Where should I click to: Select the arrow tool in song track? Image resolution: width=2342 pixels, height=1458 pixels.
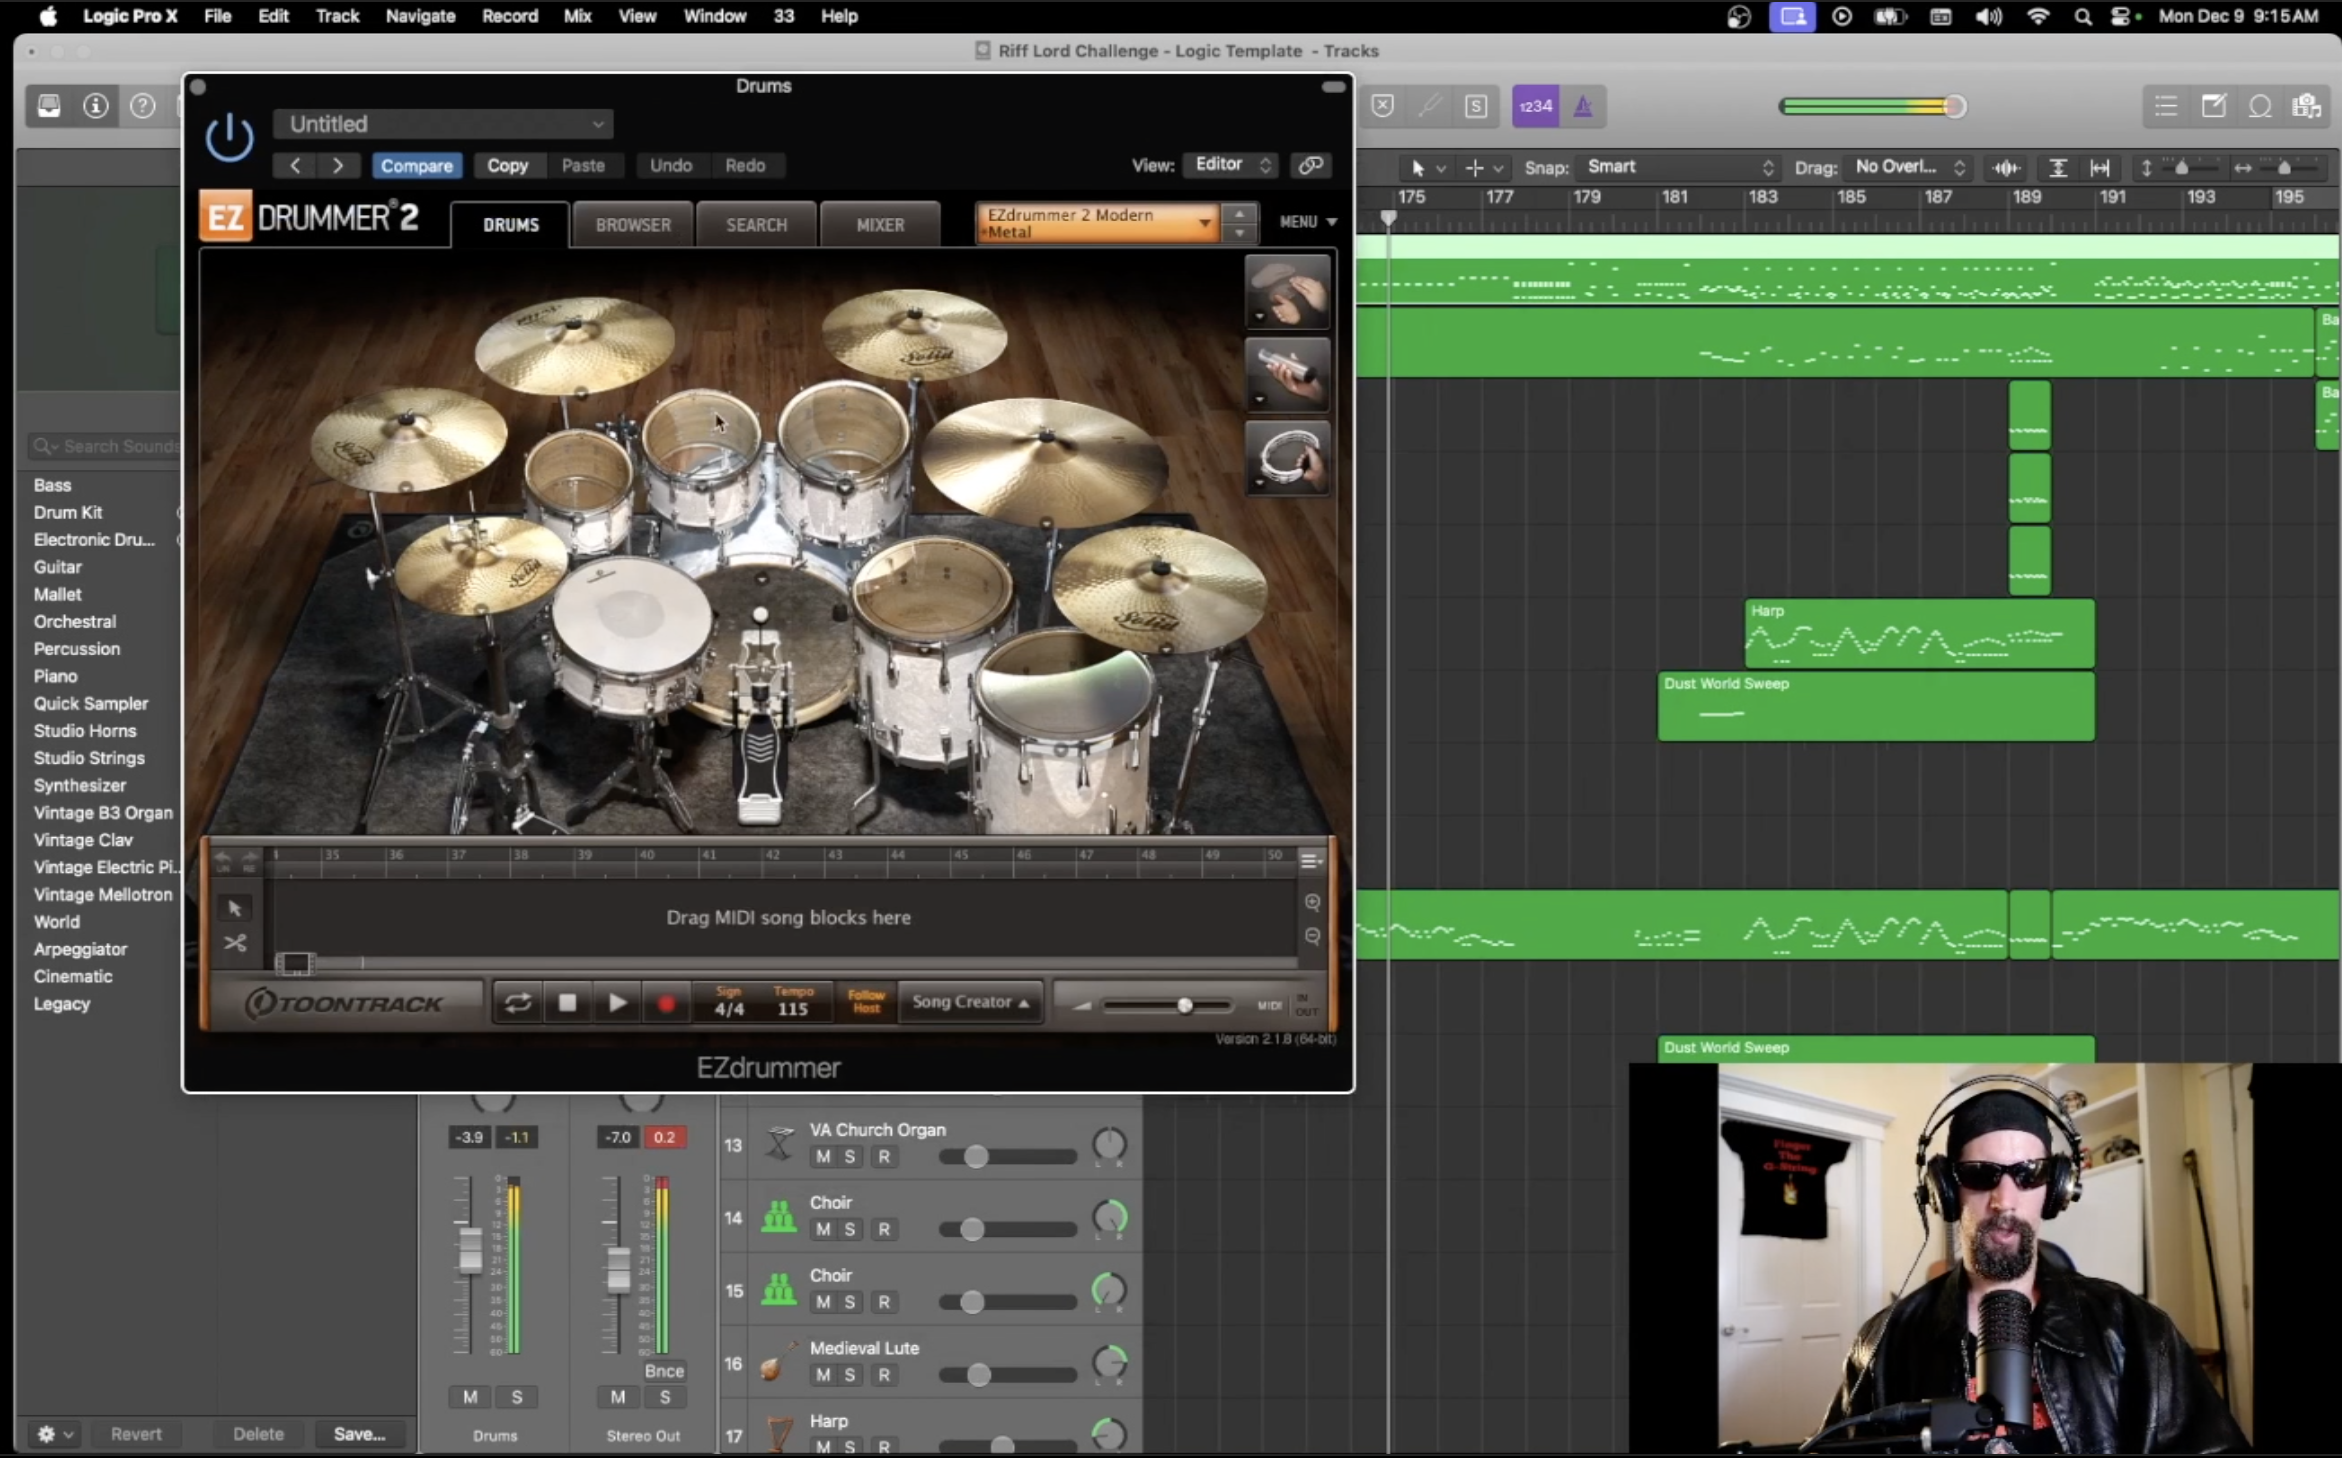pyautogui.click(x=235, y=908)
